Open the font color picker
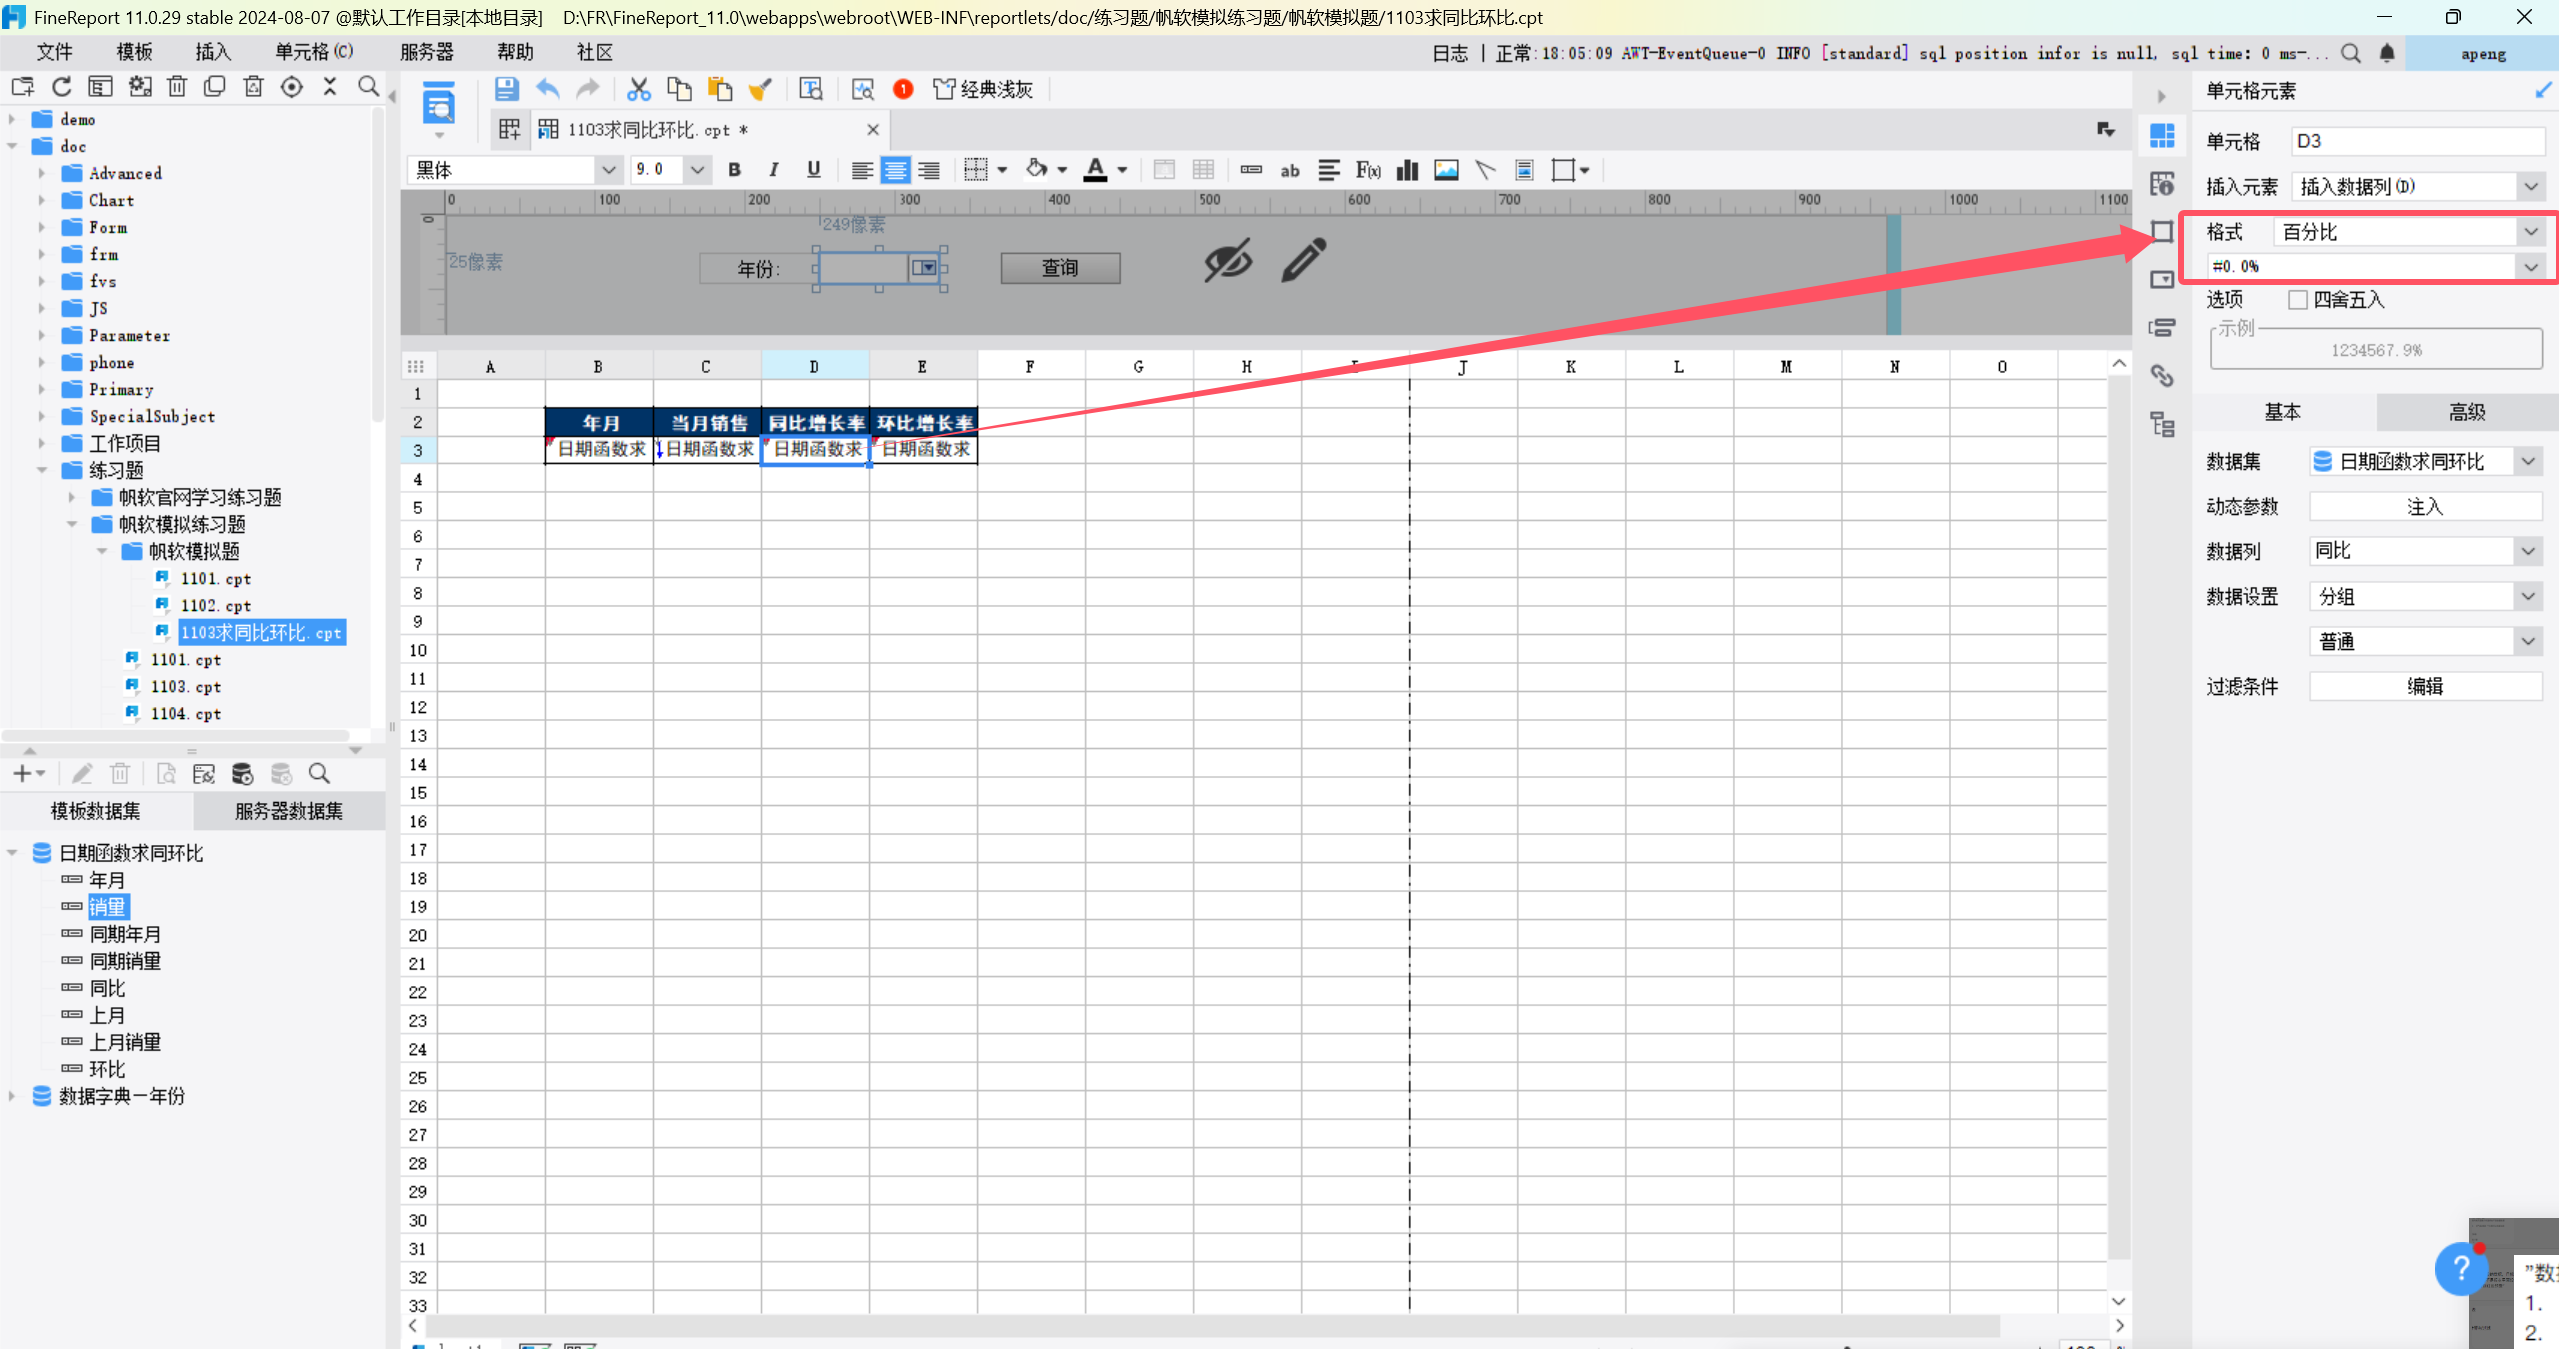2559x1349 pixels. click(1122, 170)
